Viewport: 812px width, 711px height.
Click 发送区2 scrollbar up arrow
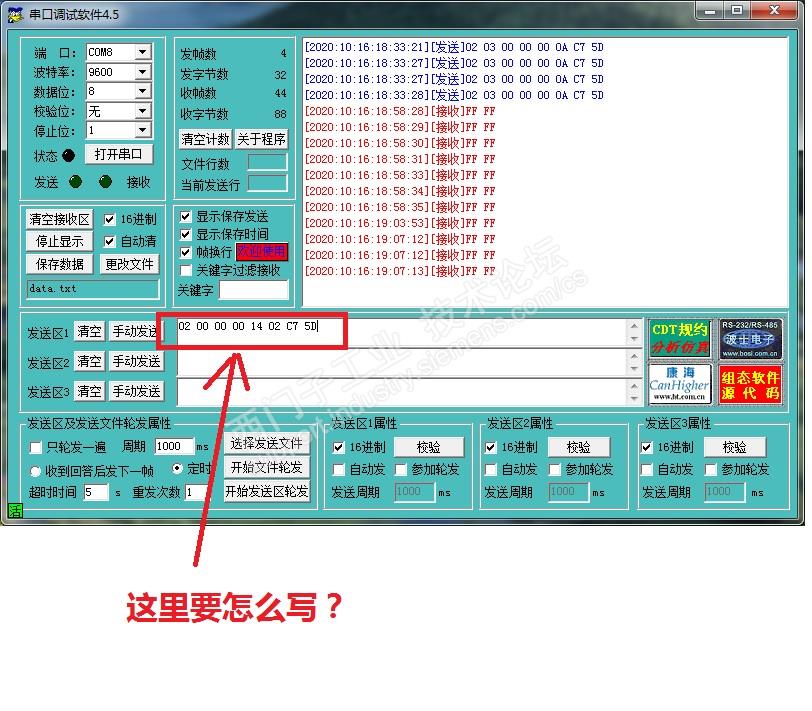click(x=634, y=356)
